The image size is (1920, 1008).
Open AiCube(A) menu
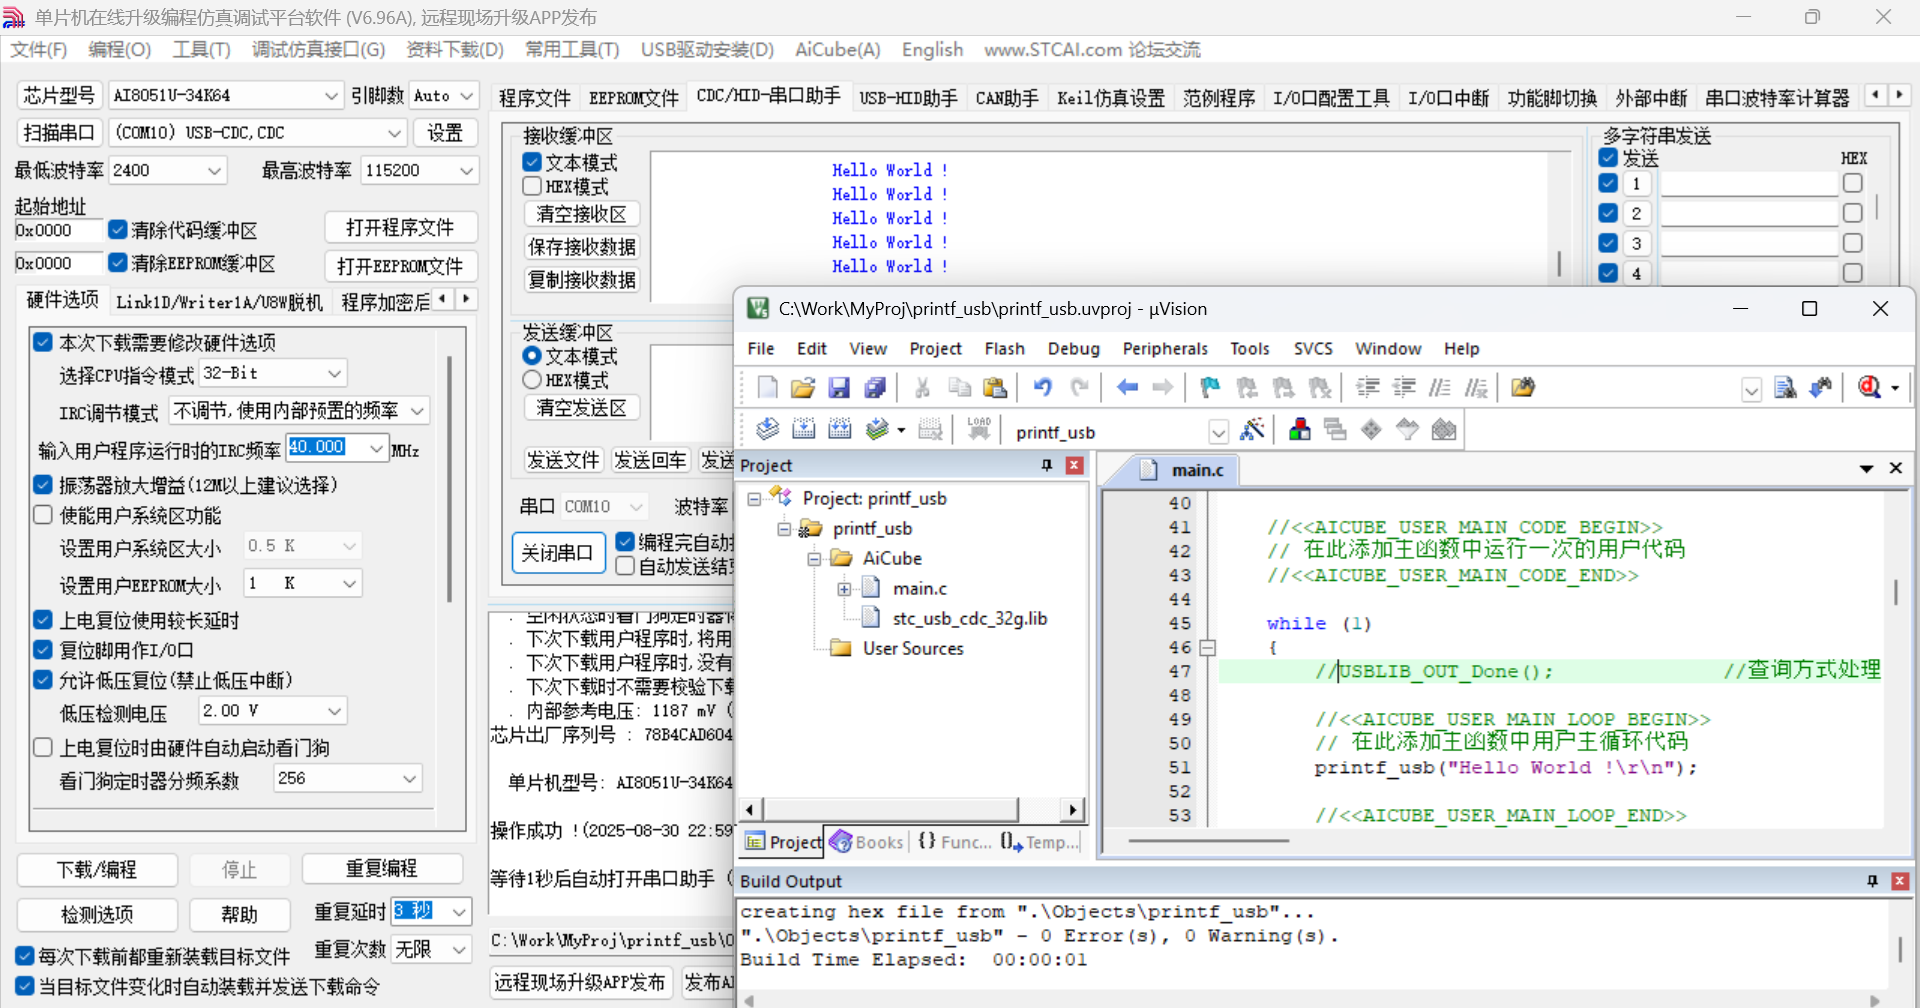tap(838, 50)
